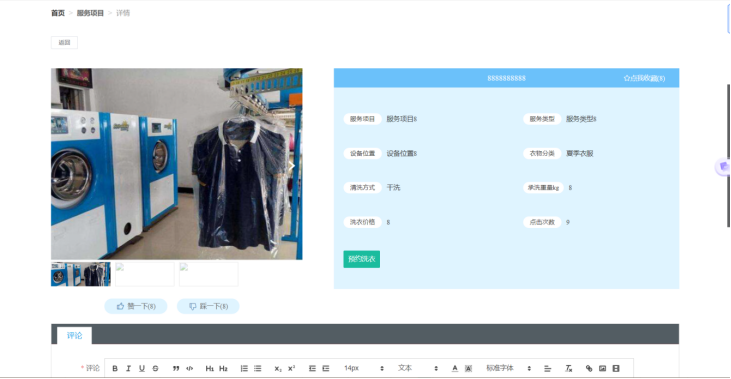Viewport: 731px width, 379px height.
Task: Click the 详情 breadcrumb text
Action: pos(123,13)
